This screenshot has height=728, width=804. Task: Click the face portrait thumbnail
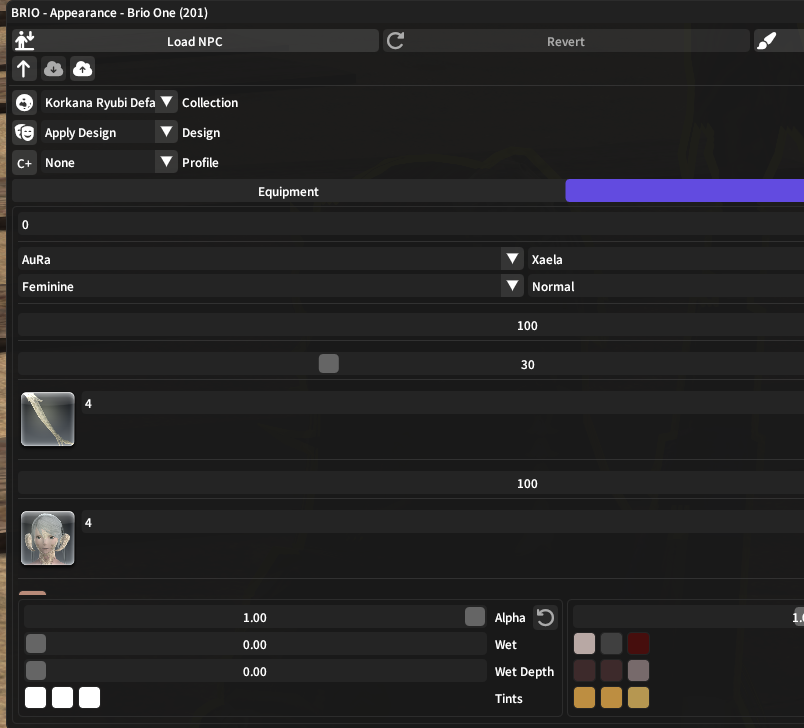[48, 538]
